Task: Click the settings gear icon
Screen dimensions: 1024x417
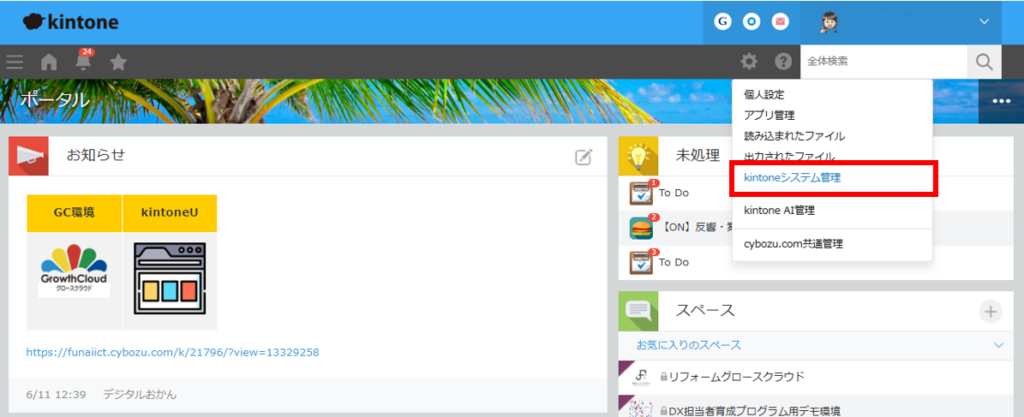Action: [x=749, y=62]
